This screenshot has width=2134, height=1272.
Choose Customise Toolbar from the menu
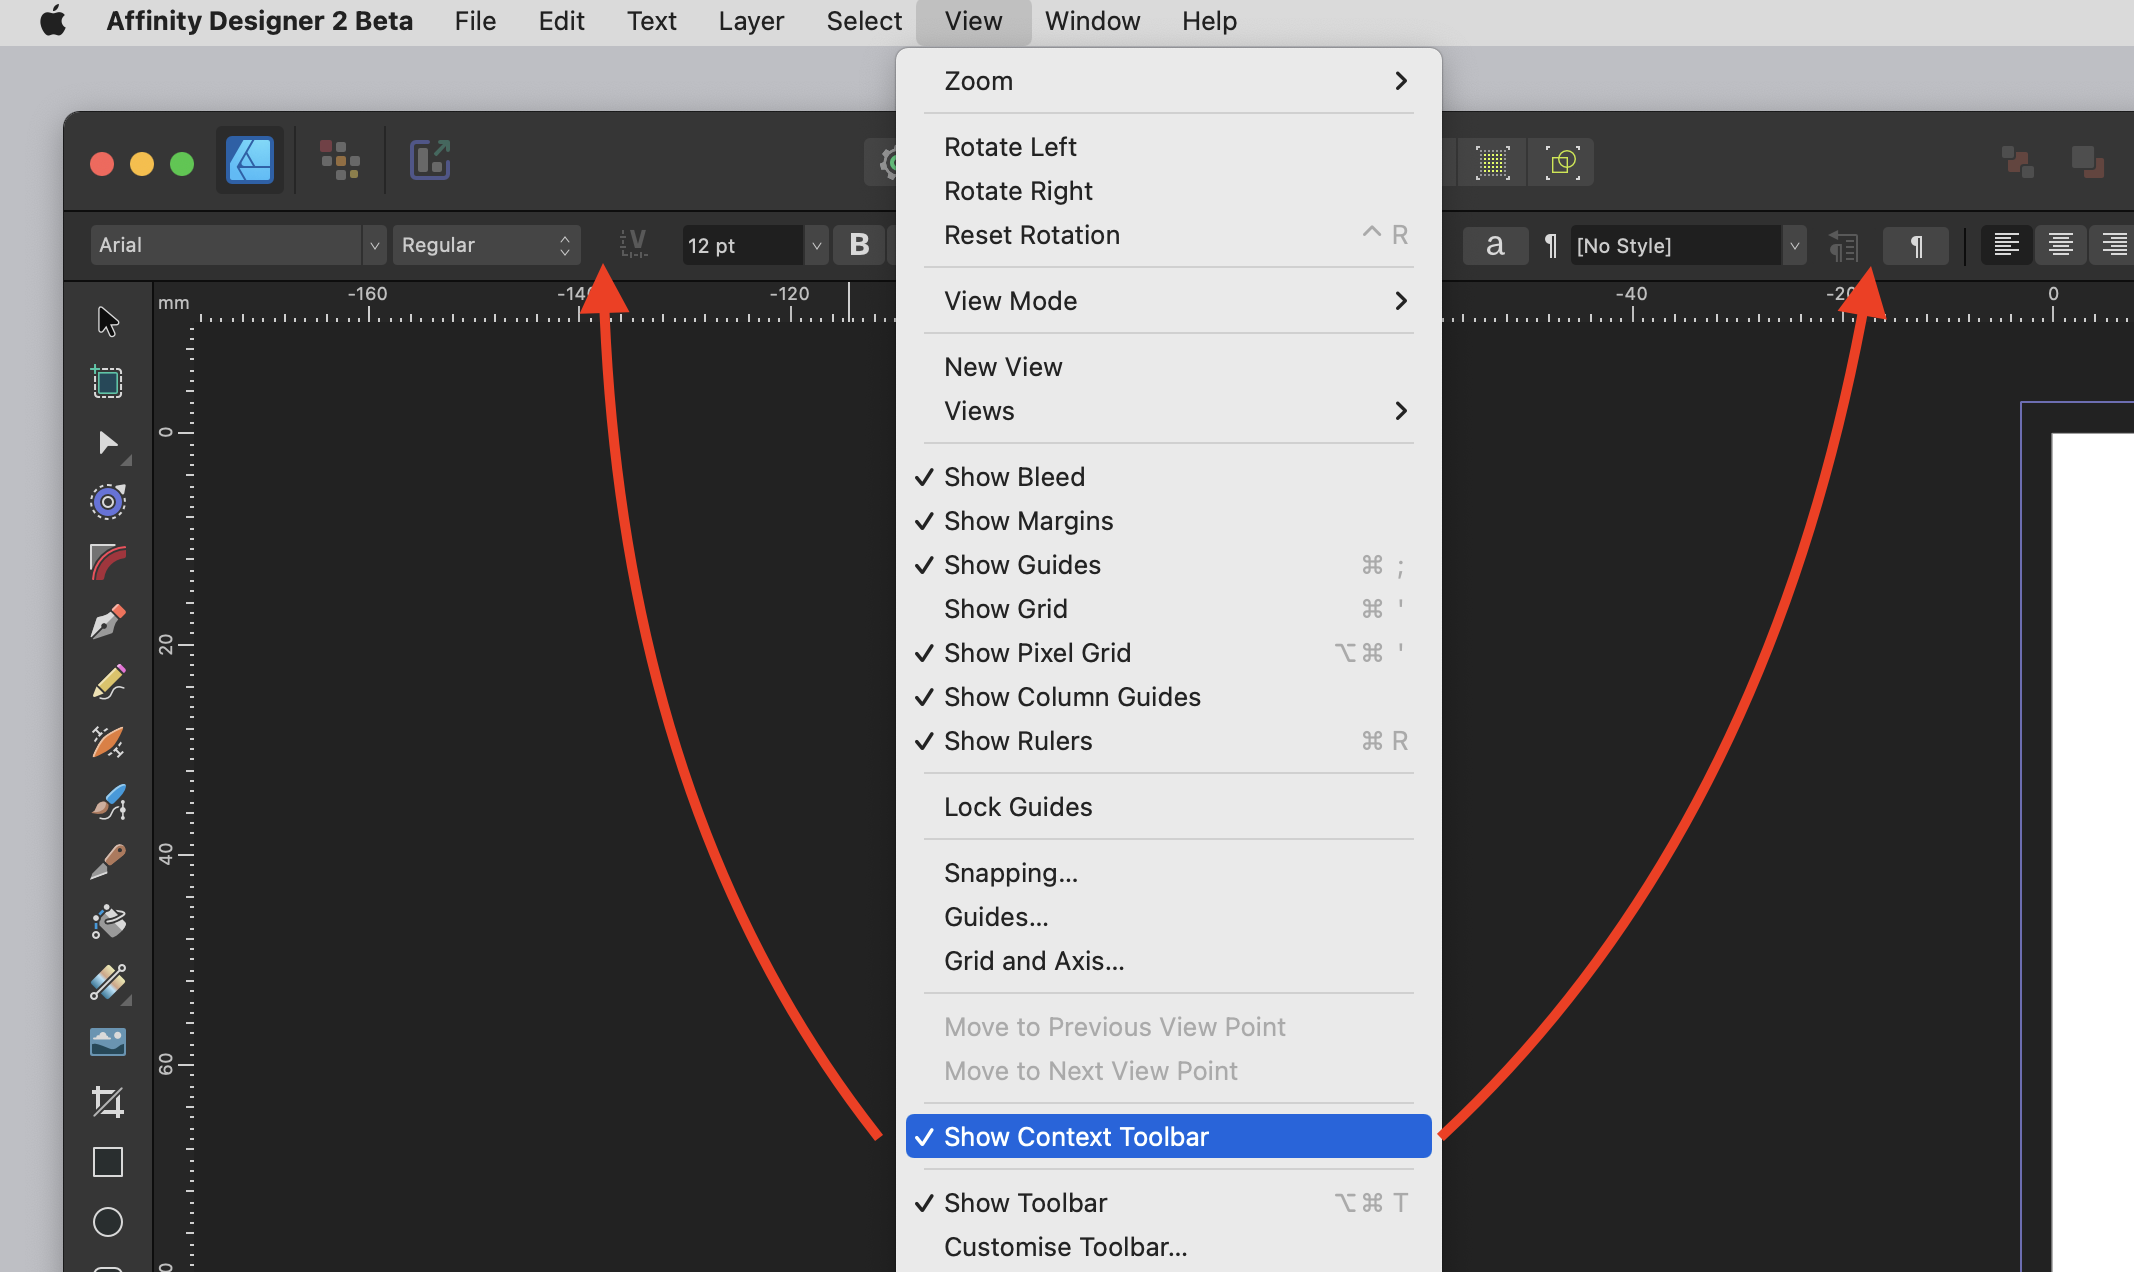[1065, 1246]
